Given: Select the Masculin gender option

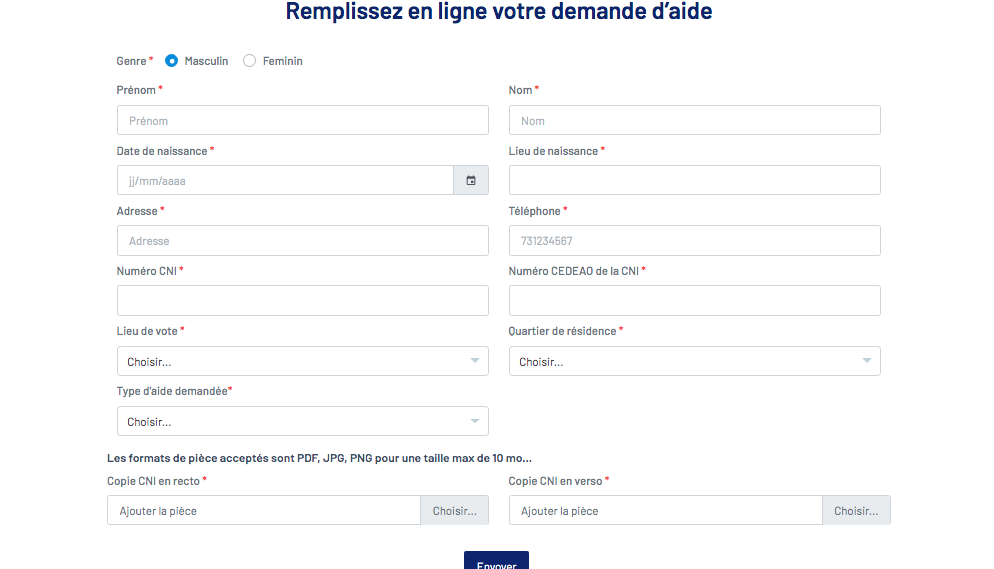Looking at the screenshot, I should 172,61.
